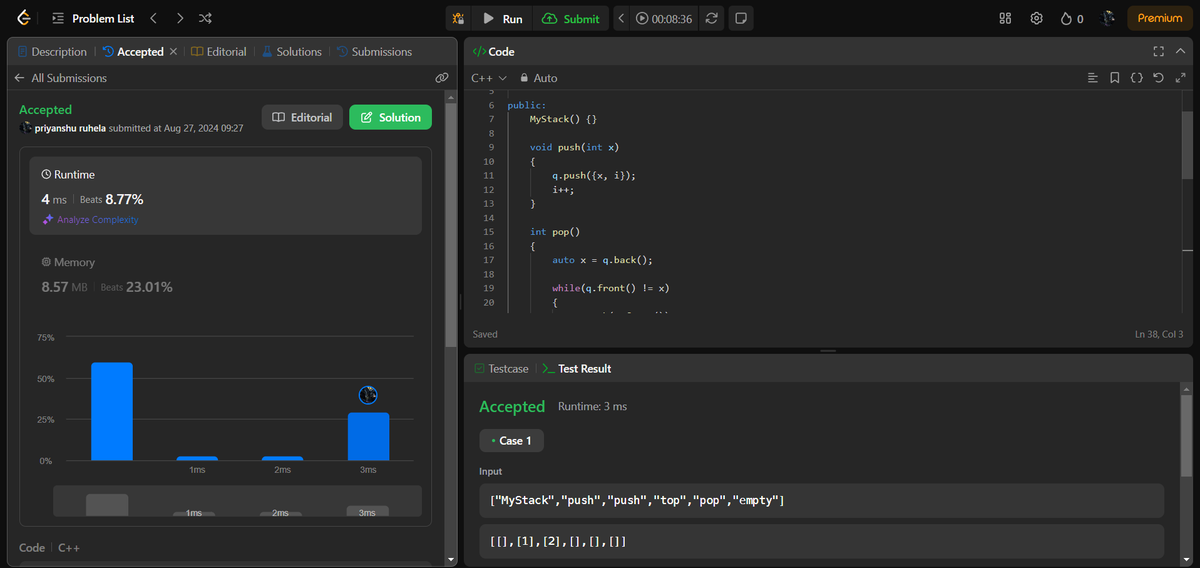Select the Test Result tab

pyautogui.click(x=577, y=368)
